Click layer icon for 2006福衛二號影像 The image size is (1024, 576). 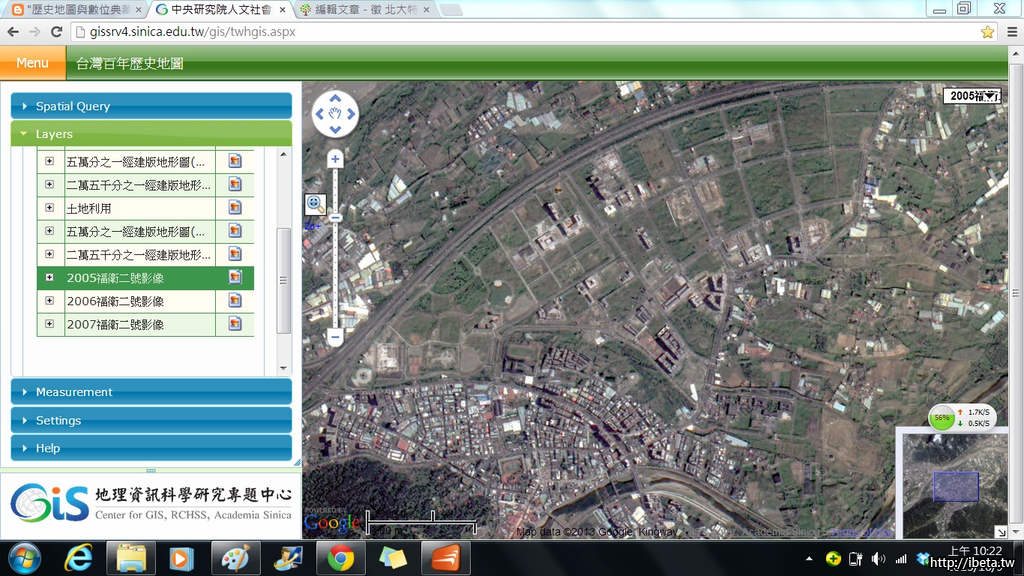pyautogui.click(x=235, y=301)
